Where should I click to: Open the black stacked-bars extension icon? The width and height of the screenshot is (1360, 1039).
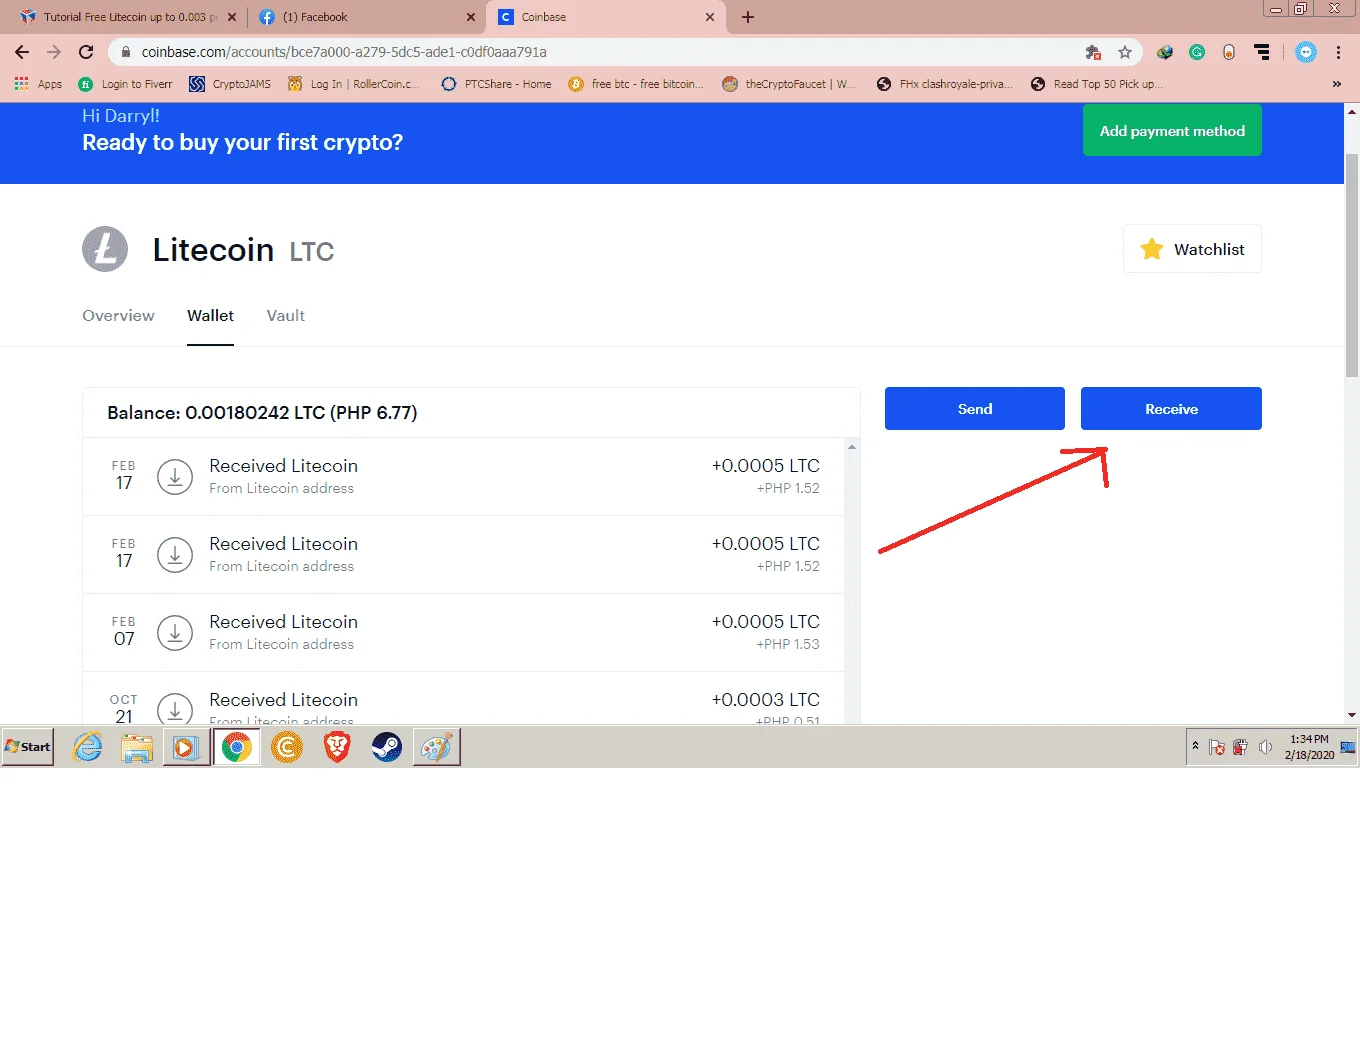tap(1262, 52)
